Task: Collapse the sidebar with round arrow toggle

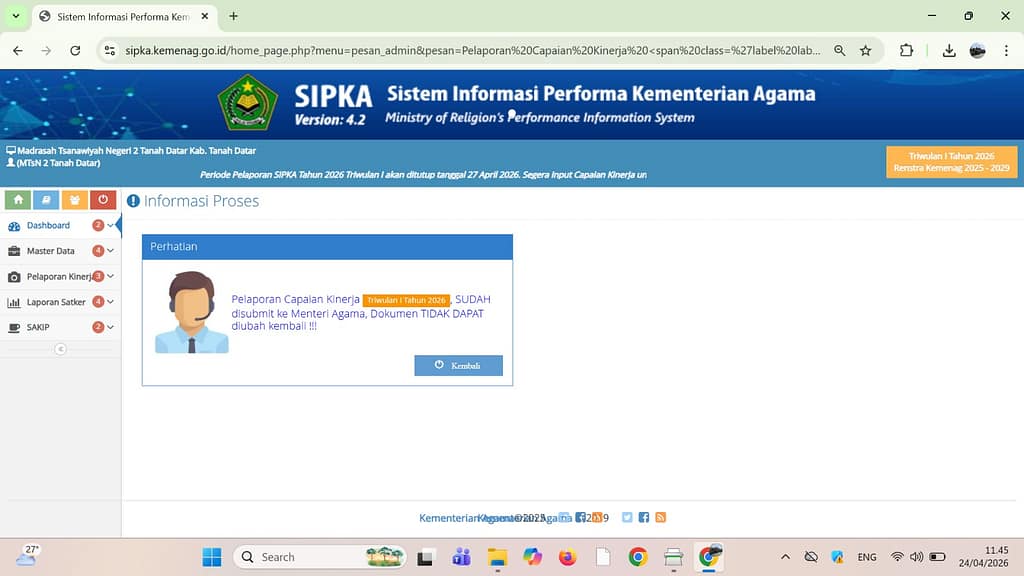Action: [x=60, y=349]
